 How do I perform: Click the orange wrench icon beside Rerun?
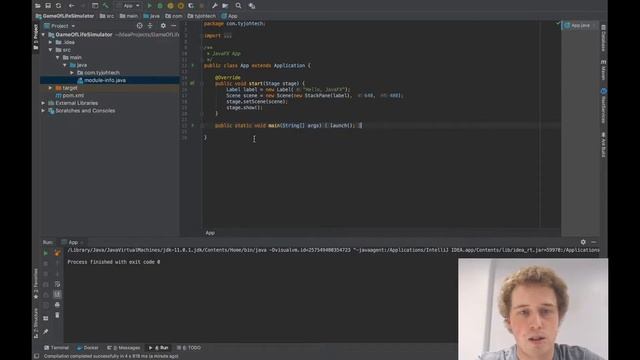point(57,253)
